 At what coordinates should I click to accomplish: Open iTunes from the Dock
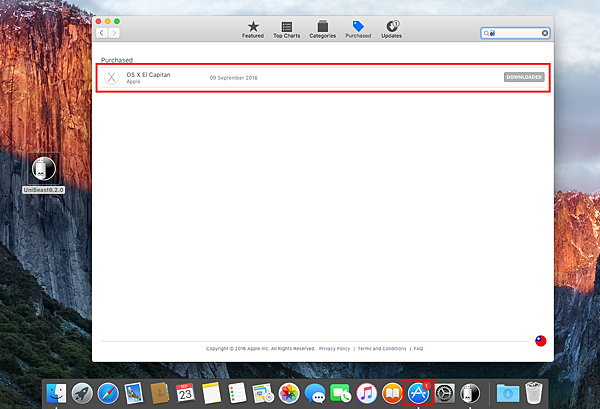pos(366,393)
